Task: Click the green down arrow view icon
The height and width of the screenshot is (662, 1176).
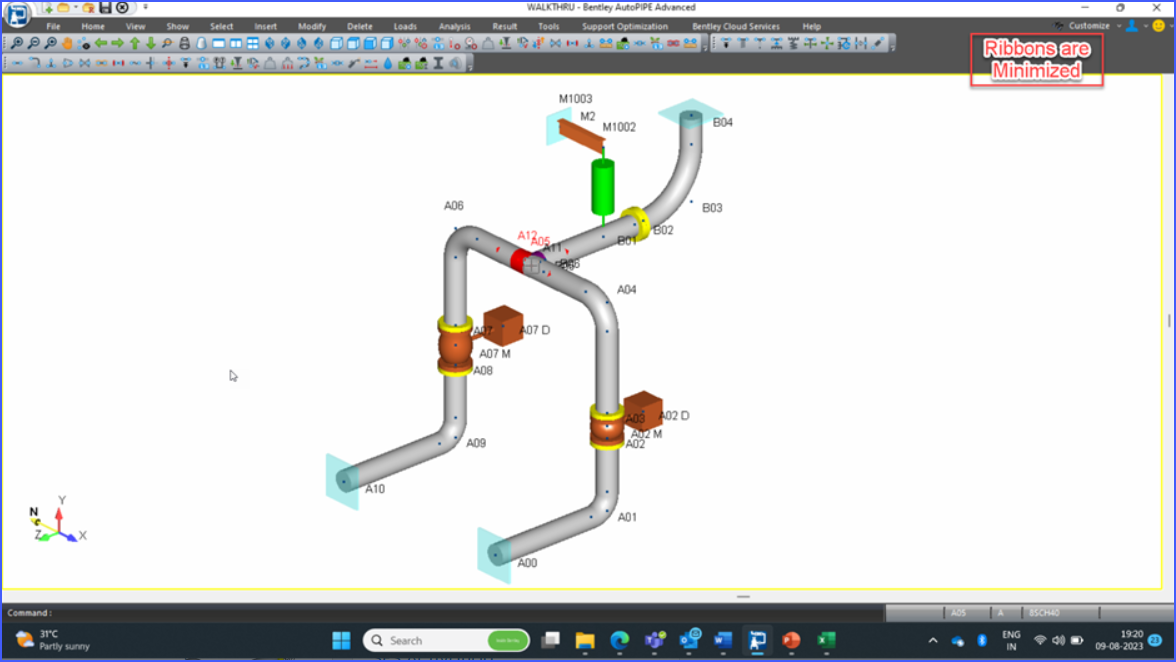Action: (151, 43)
